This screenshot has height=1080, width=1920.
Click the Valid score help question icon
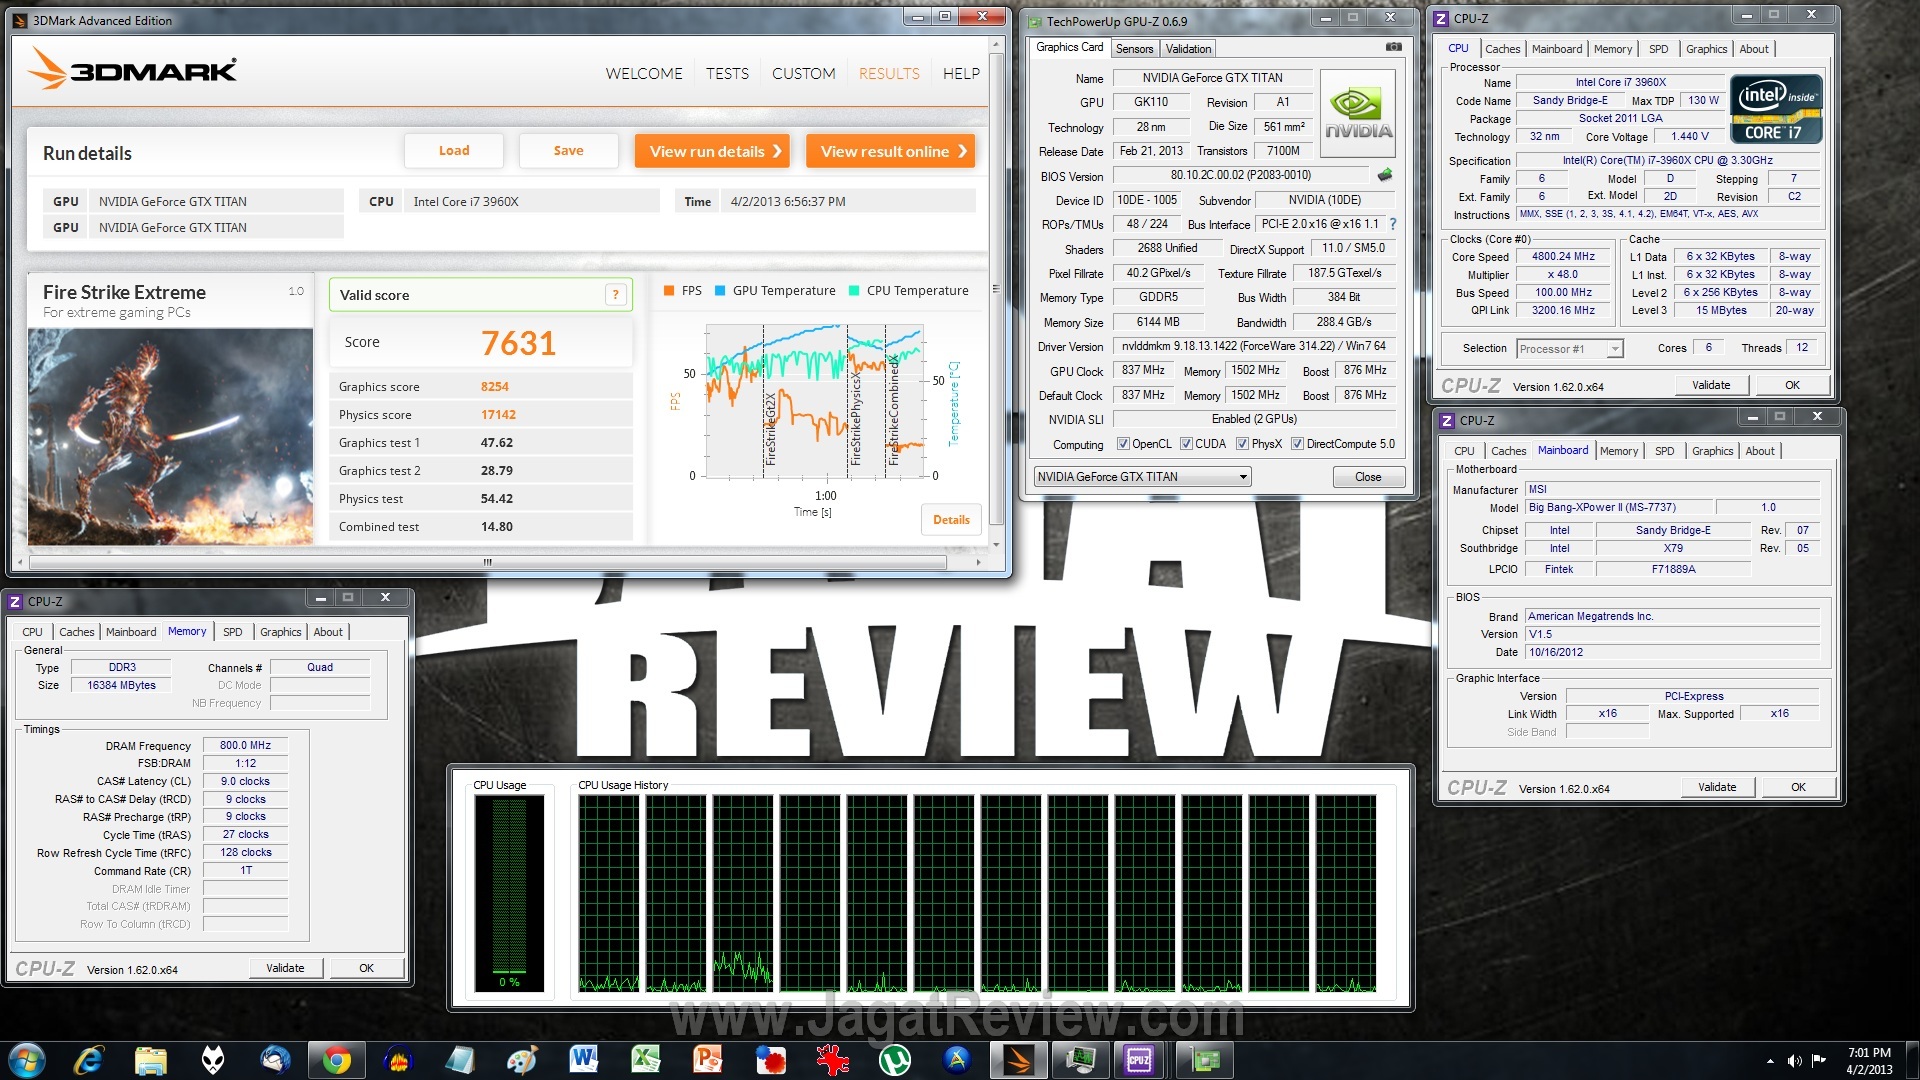point(616,295)
